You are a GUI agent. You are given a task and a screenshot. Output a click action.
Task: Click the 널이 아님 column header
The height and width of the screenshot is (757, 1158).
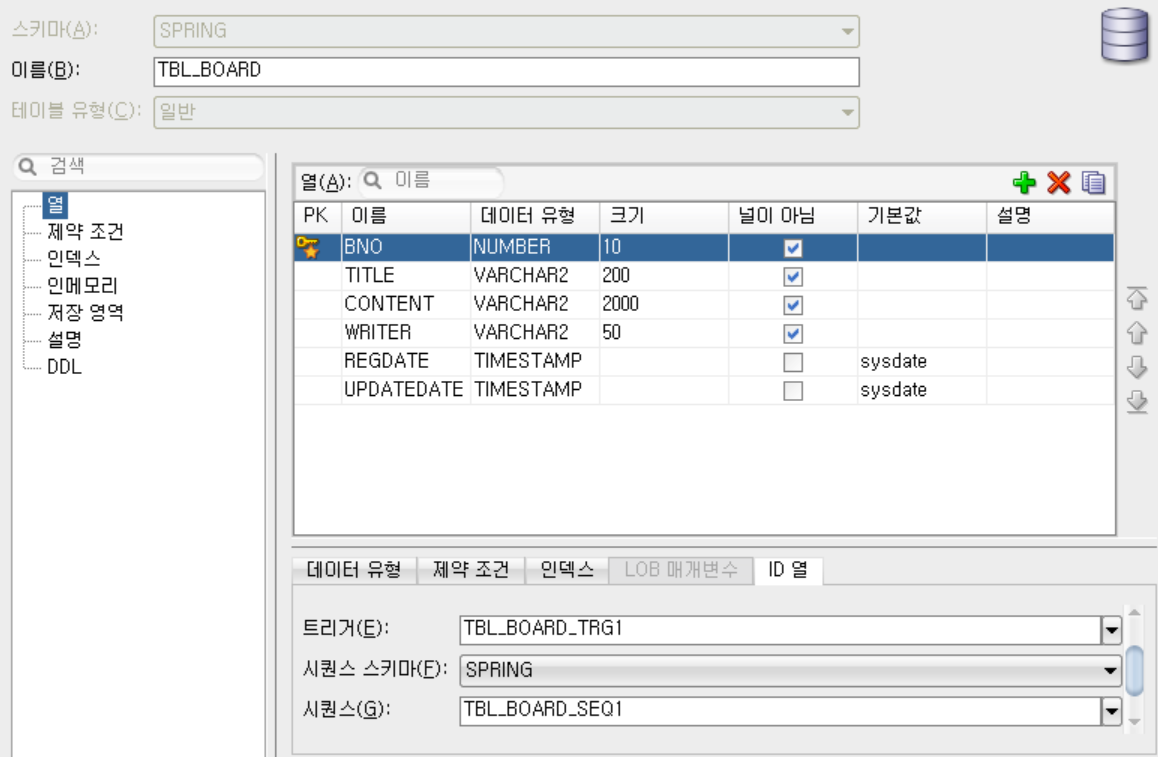pyautogui.click(x=793, y=216)
